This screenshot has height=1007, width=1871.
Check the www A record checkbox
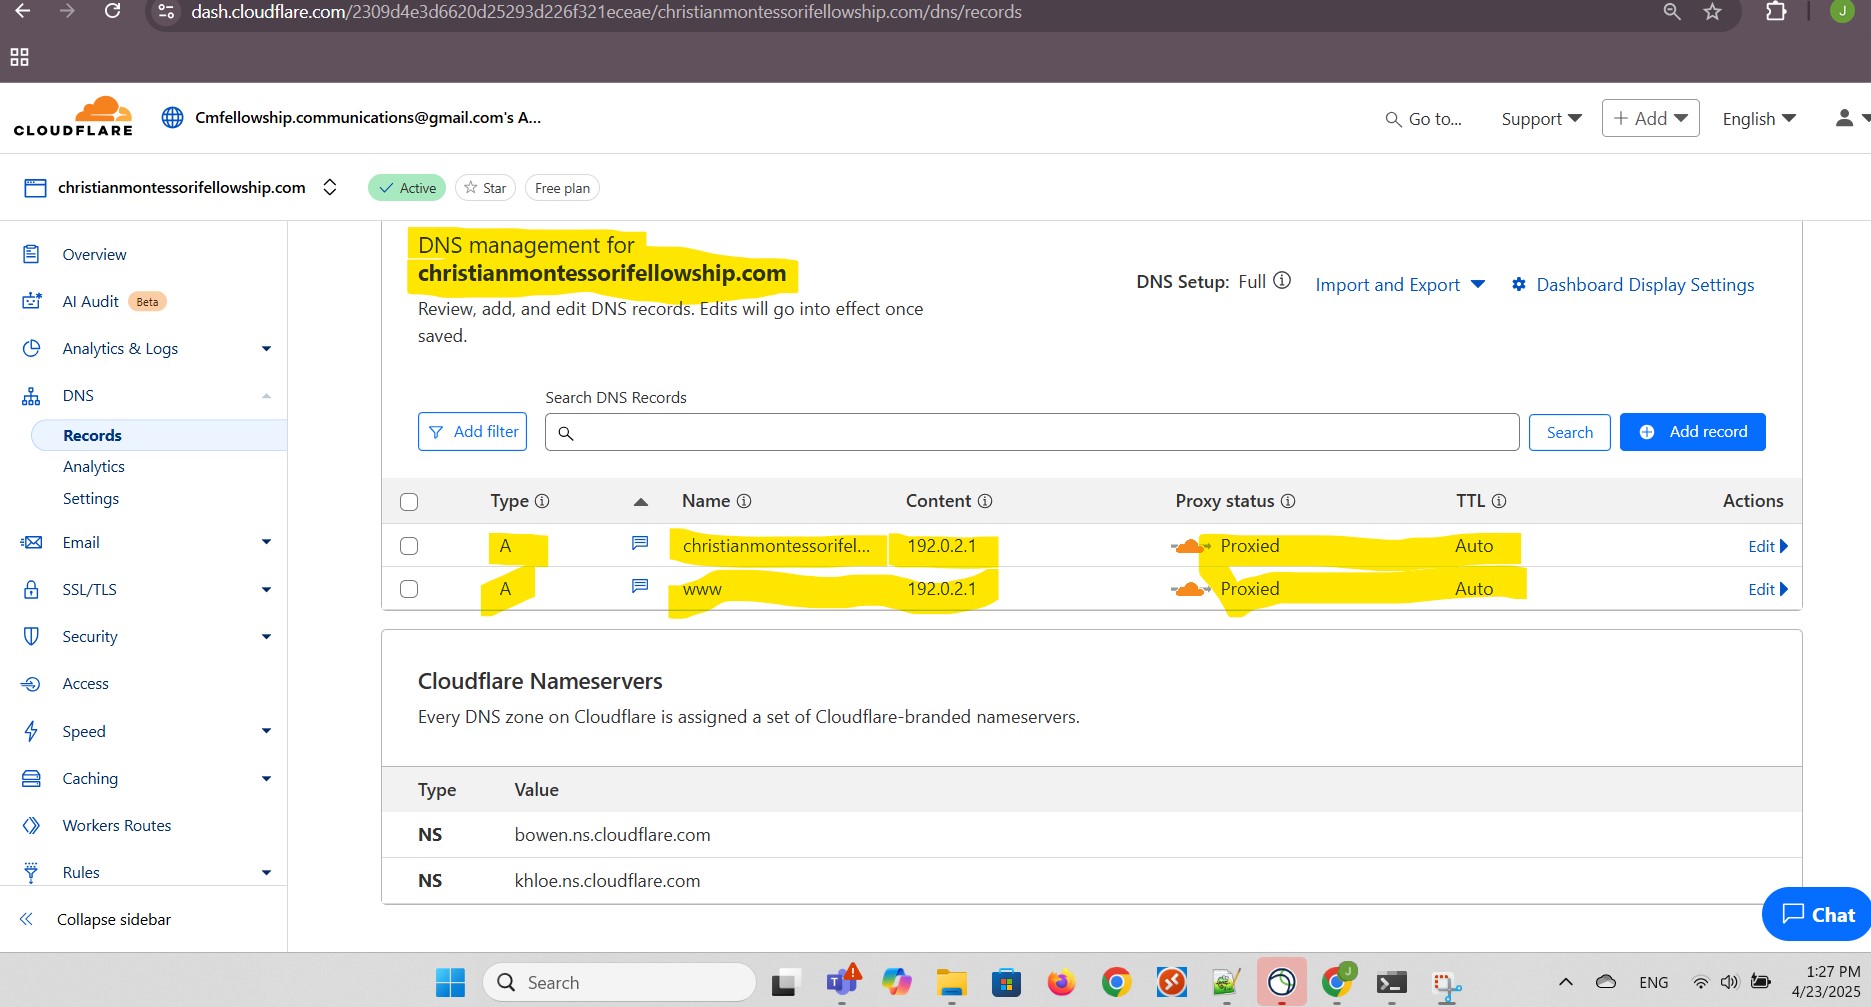click(409, 589)
